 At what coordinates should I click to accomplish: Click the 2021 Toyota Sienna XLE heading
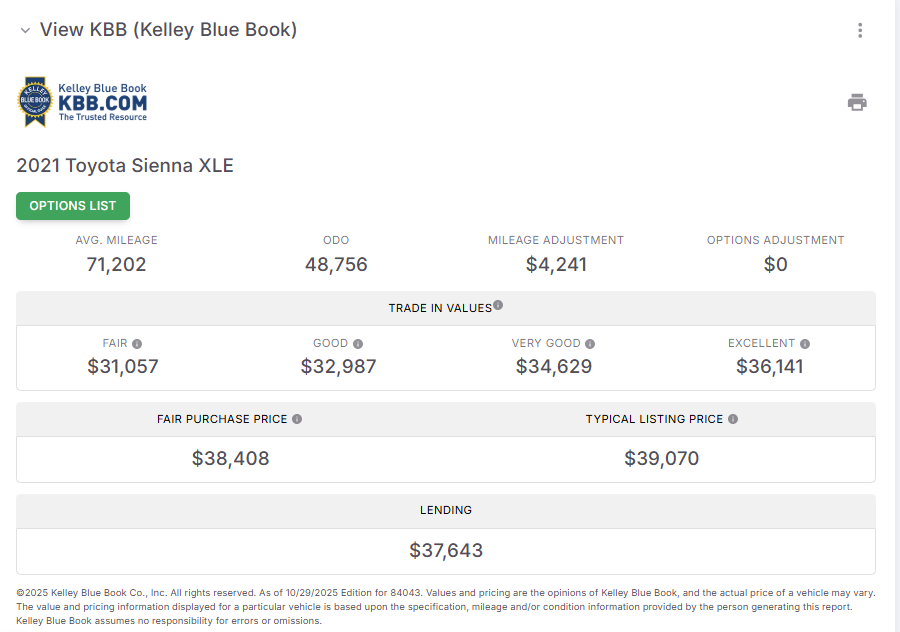coord(125,166)
